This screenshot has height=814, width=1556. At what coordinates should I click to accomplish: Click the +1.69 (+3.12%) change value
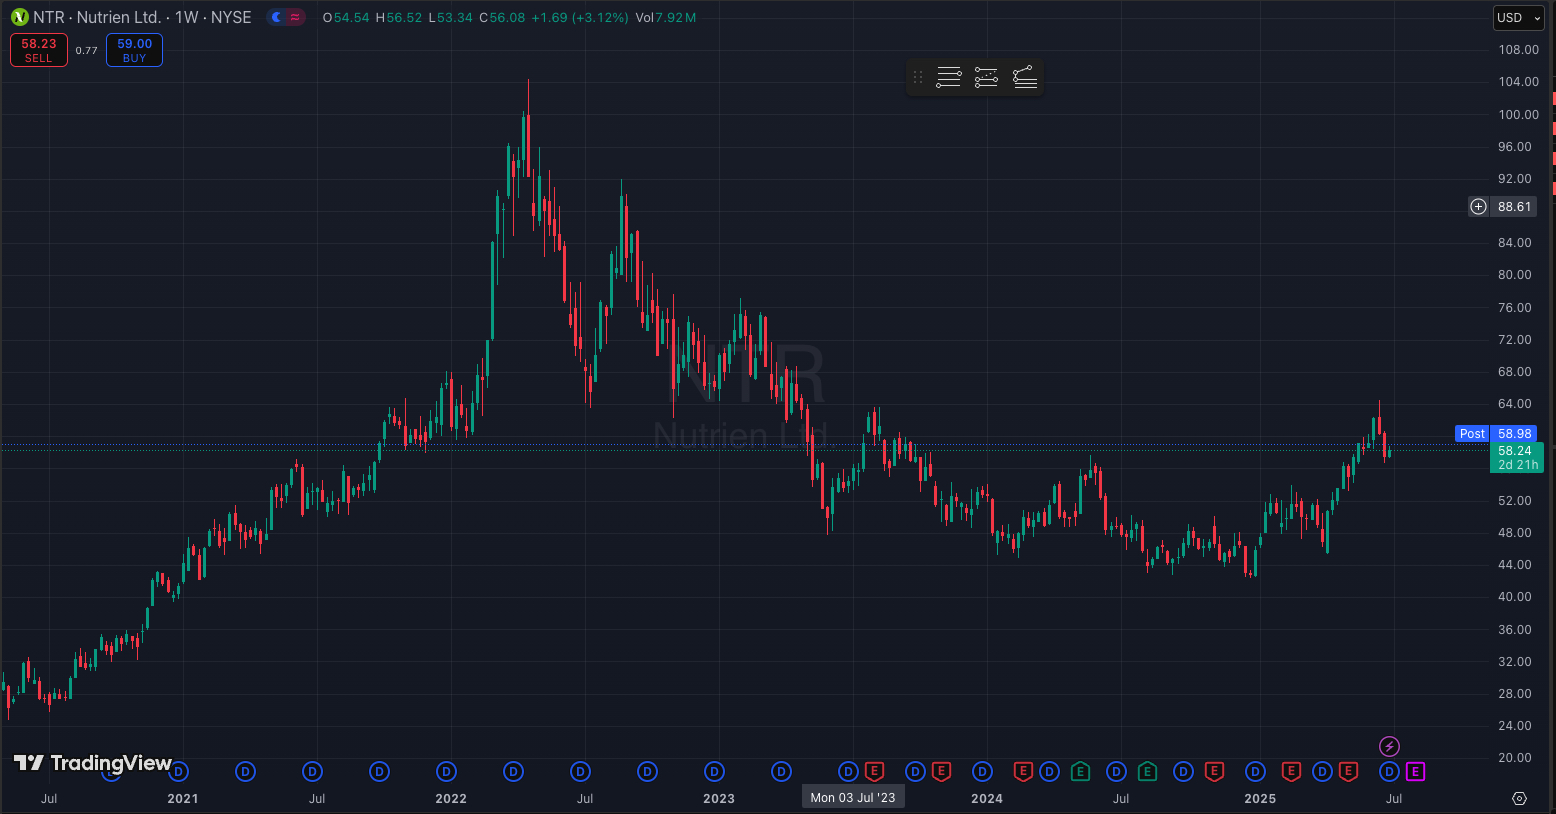[x=580, y=18]
